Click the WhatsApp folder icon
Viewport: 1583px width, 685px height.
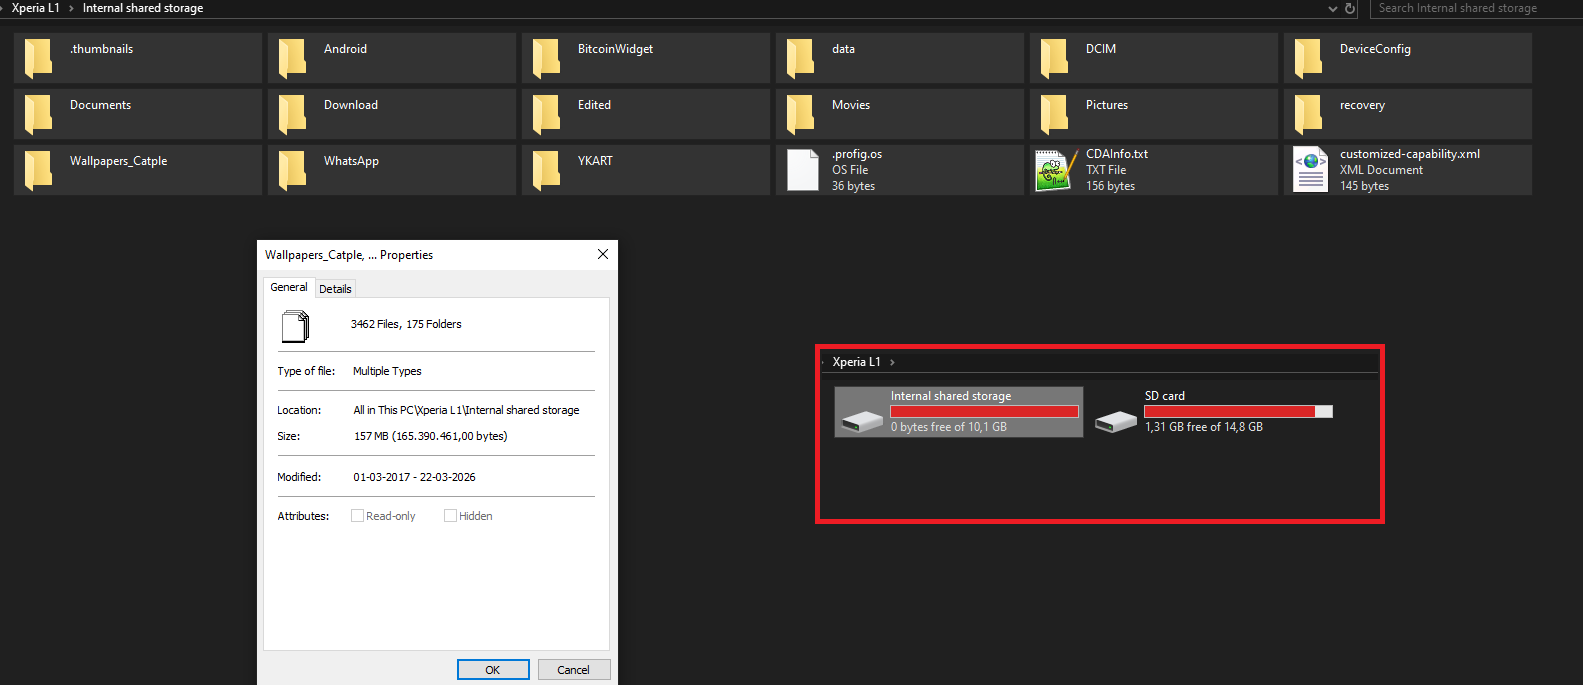[x=292, y=170]
